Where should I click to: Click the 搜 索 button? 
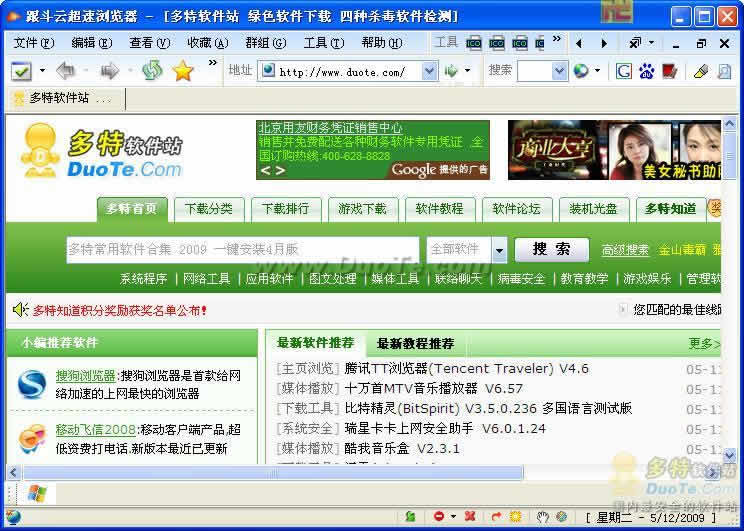tap(551, 250)
